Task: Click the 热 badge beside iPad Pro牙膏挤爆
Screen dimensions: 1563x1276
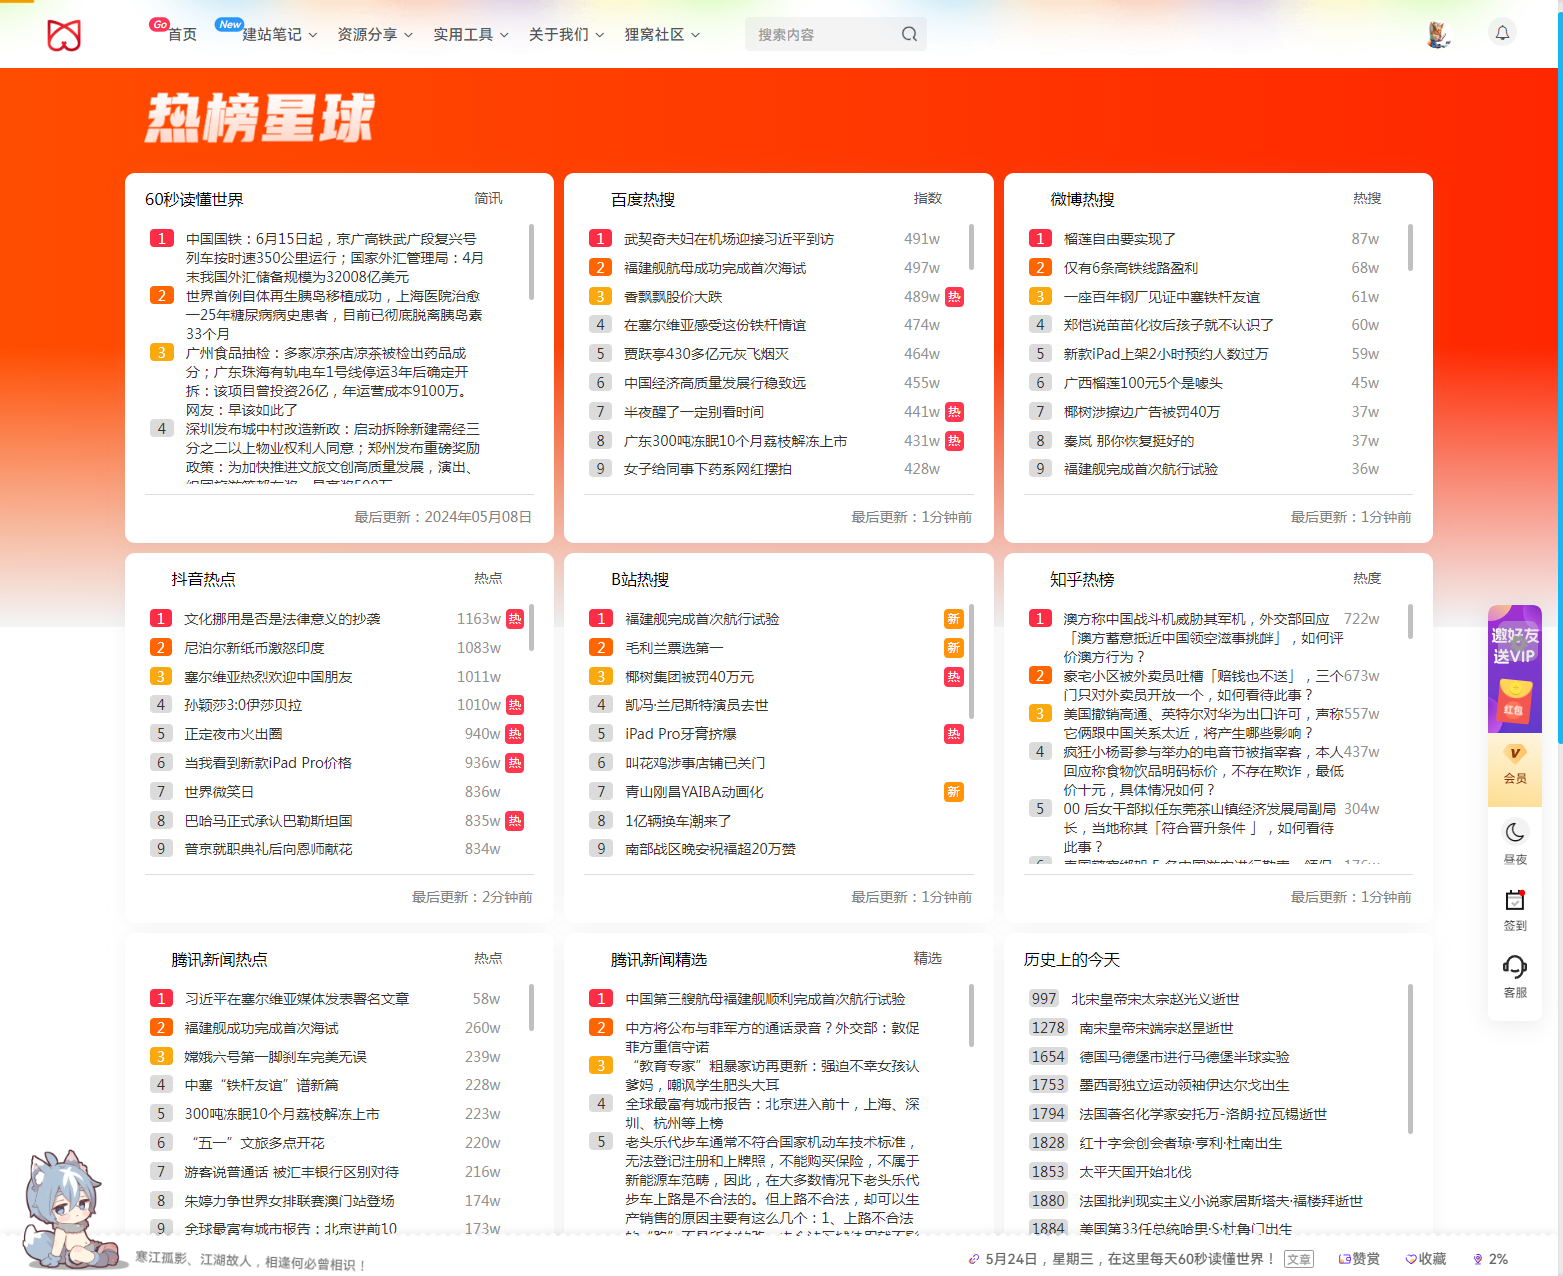Action: click(953, 734)
